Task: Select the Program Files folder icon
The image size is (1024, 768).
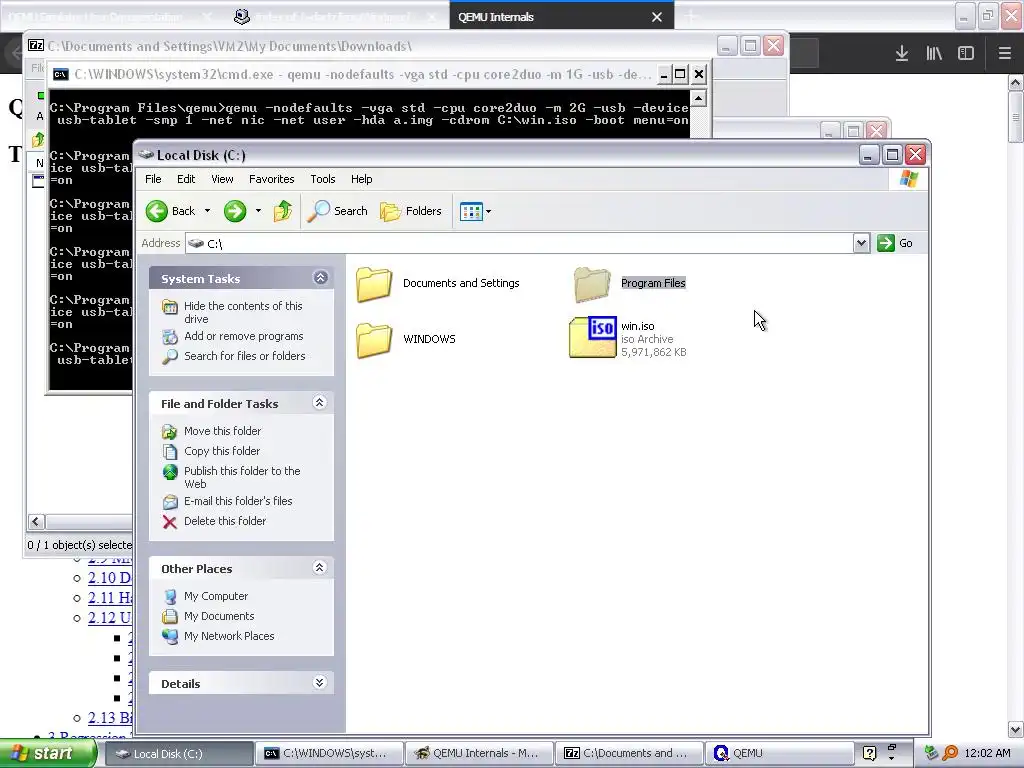Action: 592,284
